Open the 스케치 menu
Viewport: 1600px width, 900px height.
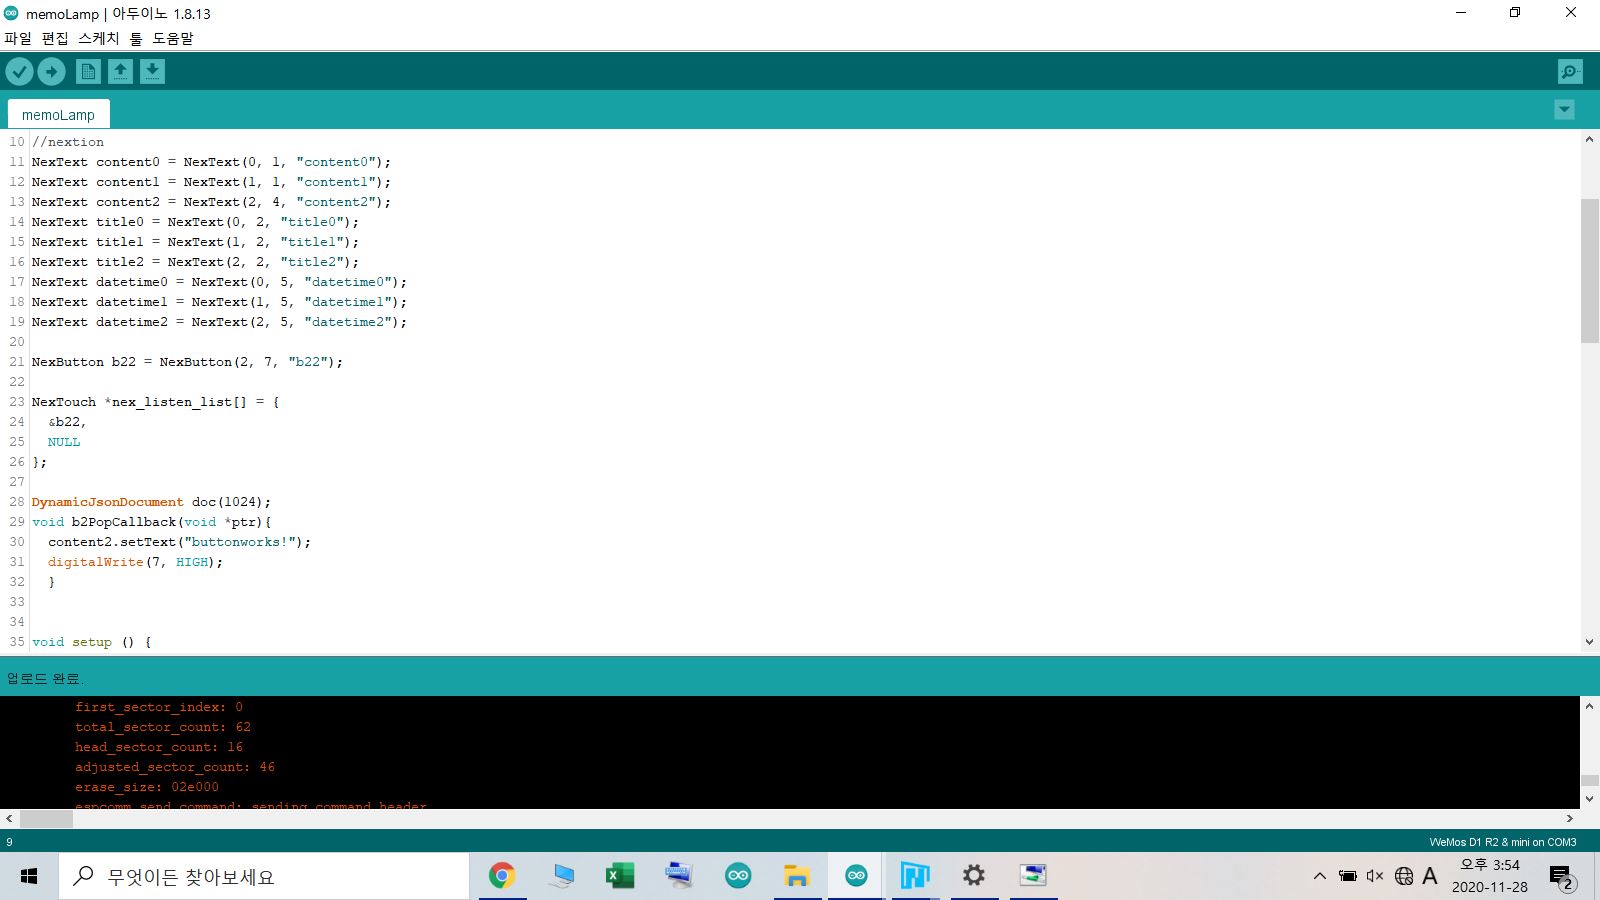click(x=99, y=38)
